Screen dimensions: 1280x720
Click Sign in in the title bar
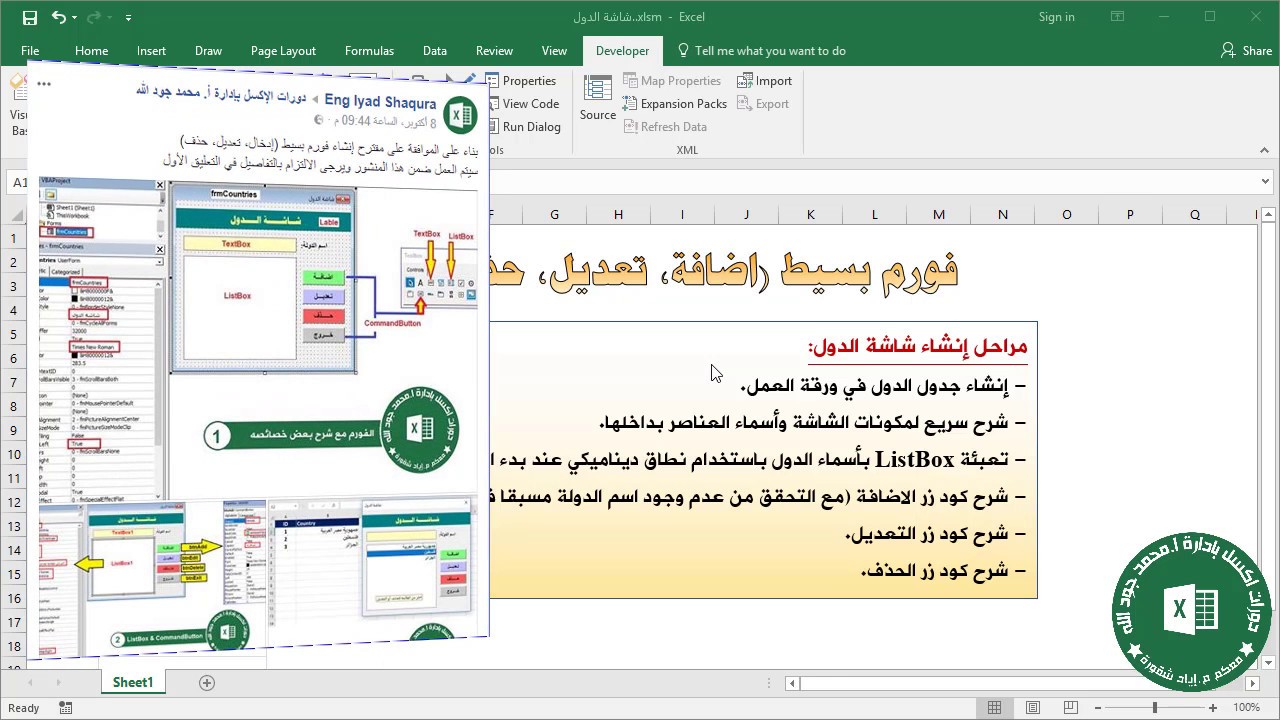point(1056,17)
